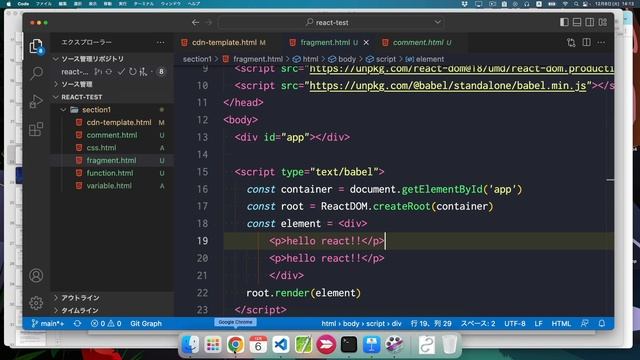Click 行 19, 列 29 cursor position indicator
The image size is (640, 360).
tap(431, 324)
